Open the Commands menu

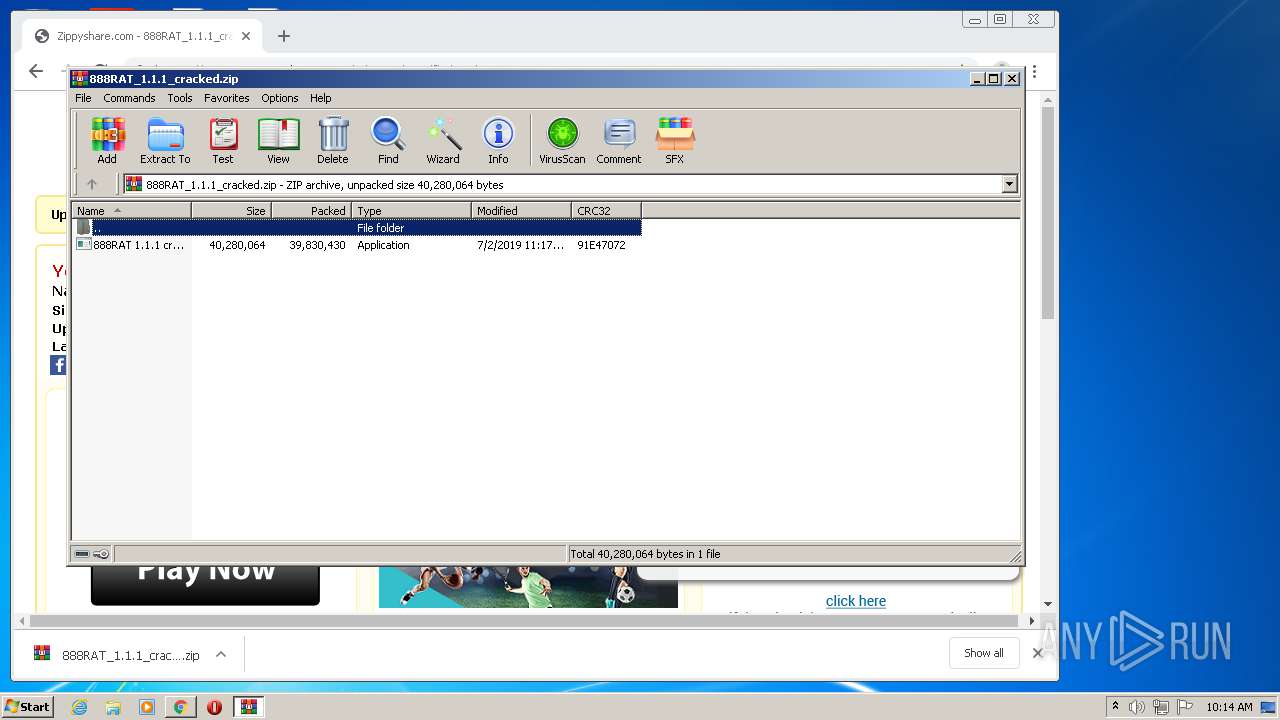[129, 98]
